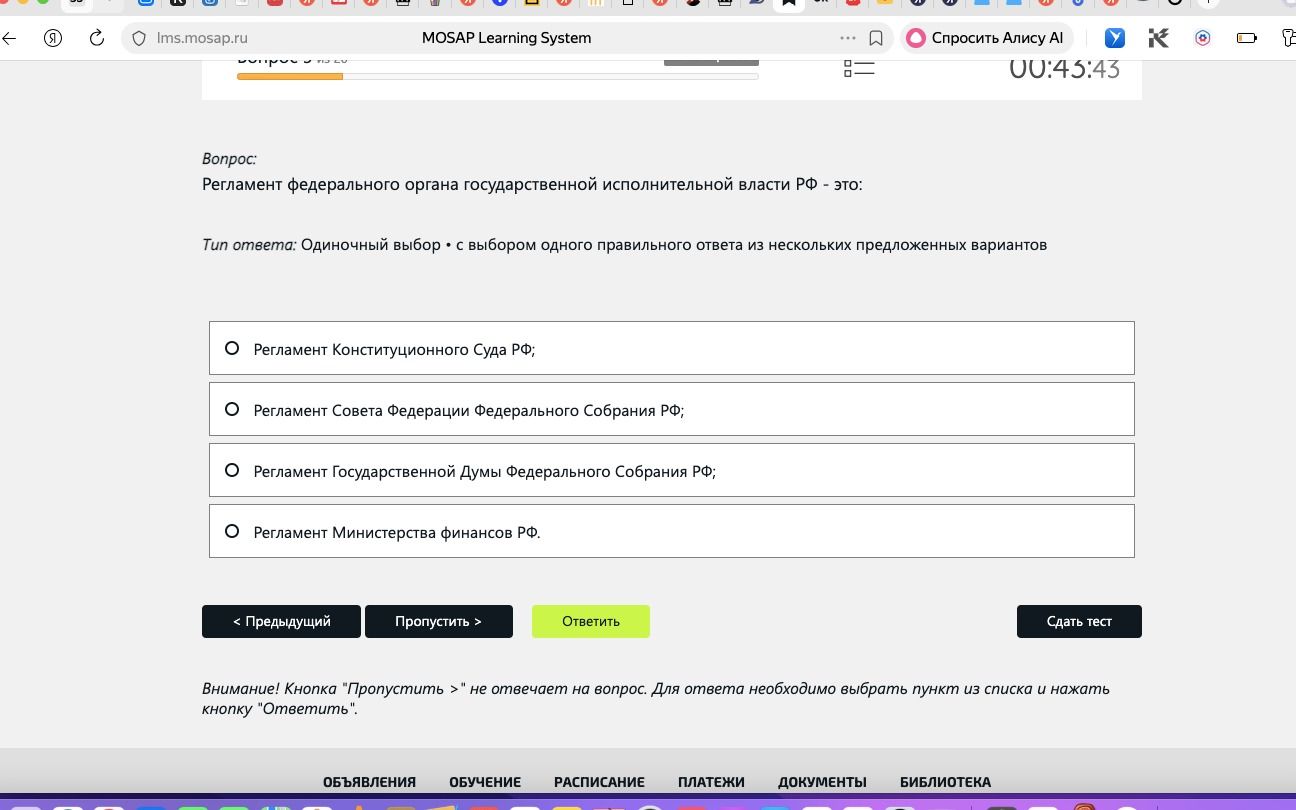Click the Внимание note about Пропустить button
Image resolution: width=1296 pixels, height=810 pixels.
pos(656,698)
